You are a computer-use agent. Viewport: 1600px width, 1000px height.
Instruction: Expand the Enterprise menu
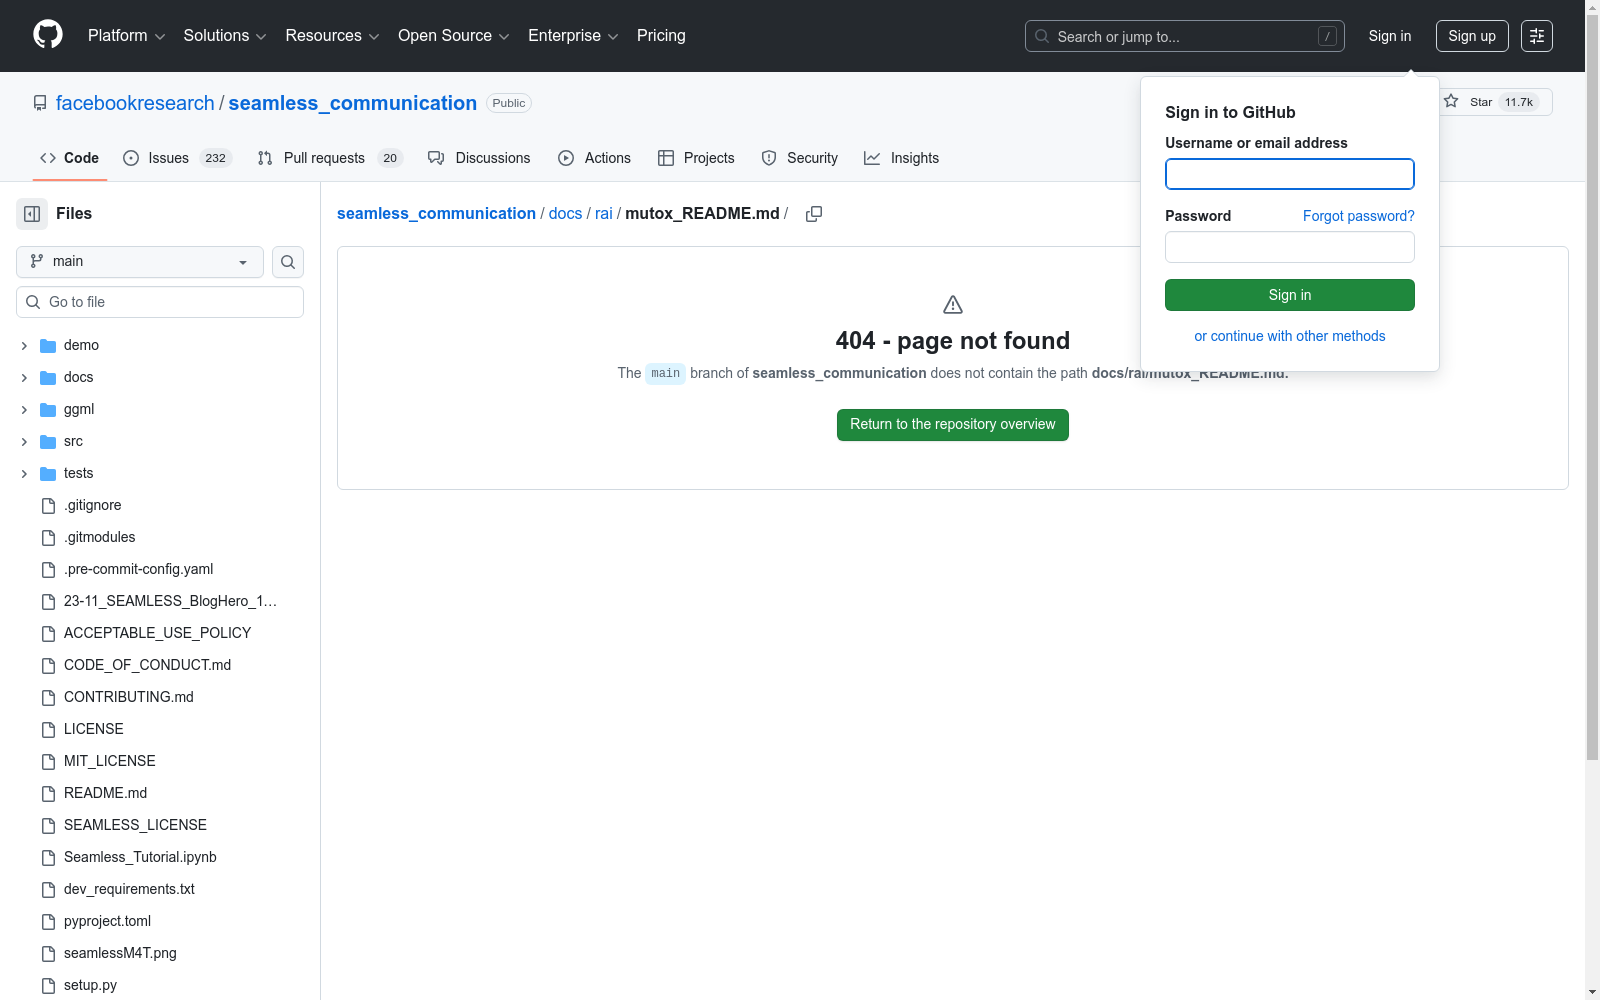click(573, 36)
